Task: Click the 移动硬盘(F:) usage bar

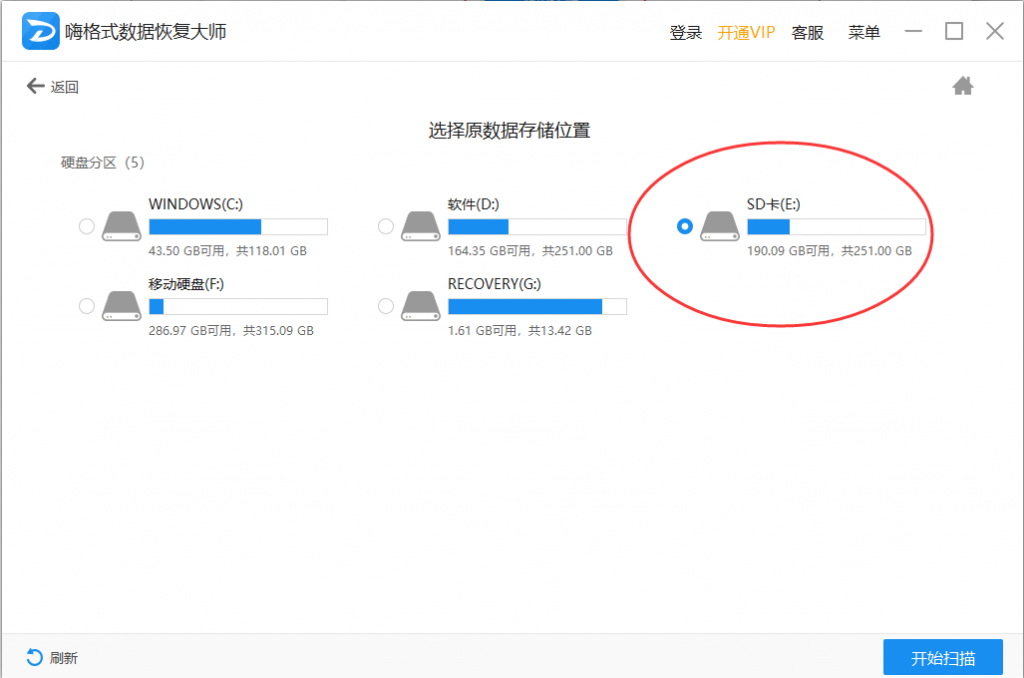Action: click(238, 306)
